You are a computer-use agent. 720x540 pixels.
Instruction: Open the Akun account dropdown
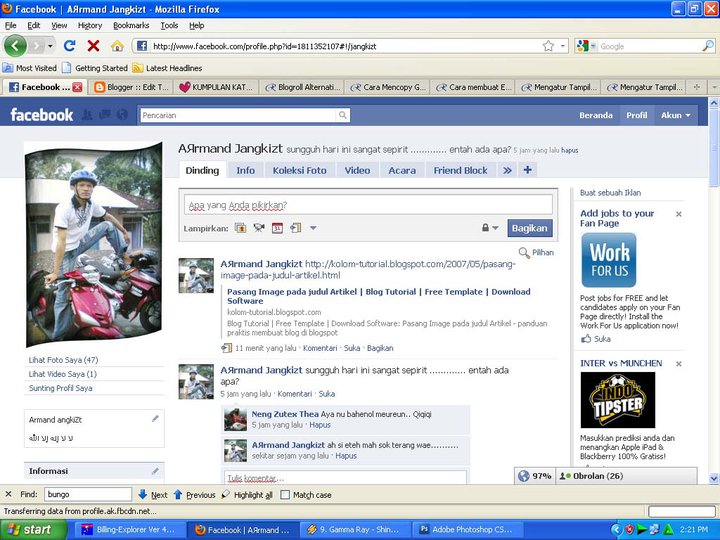[675, 115]
